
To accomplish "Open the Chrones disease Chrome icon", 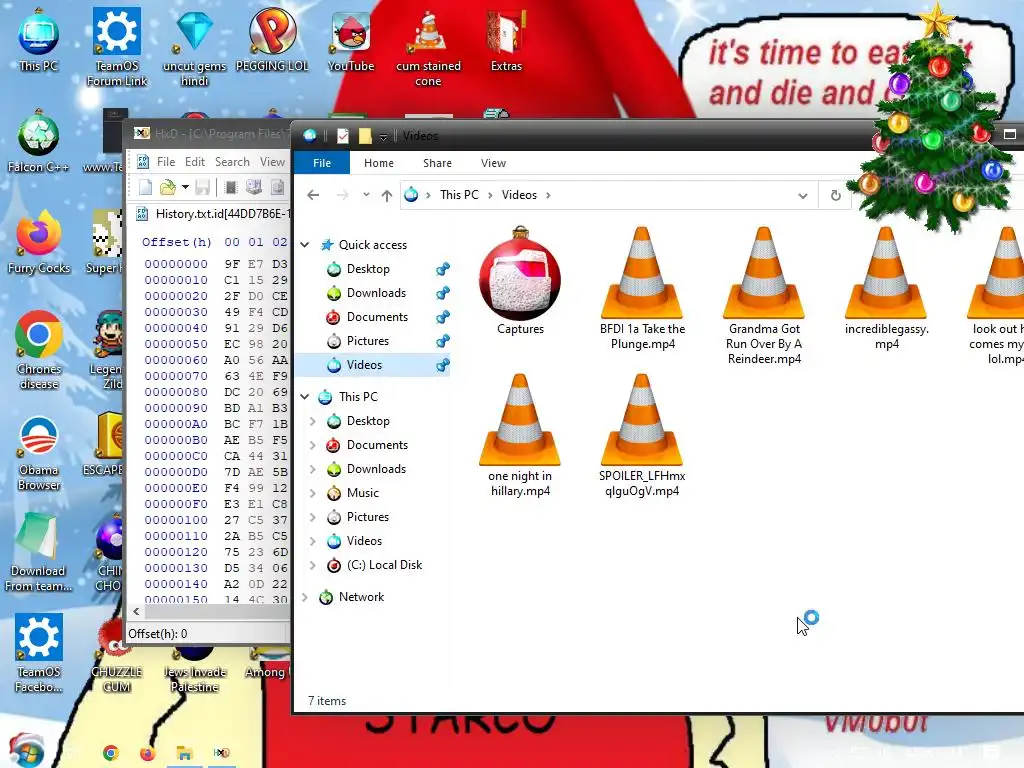I will tap(39, 351).
